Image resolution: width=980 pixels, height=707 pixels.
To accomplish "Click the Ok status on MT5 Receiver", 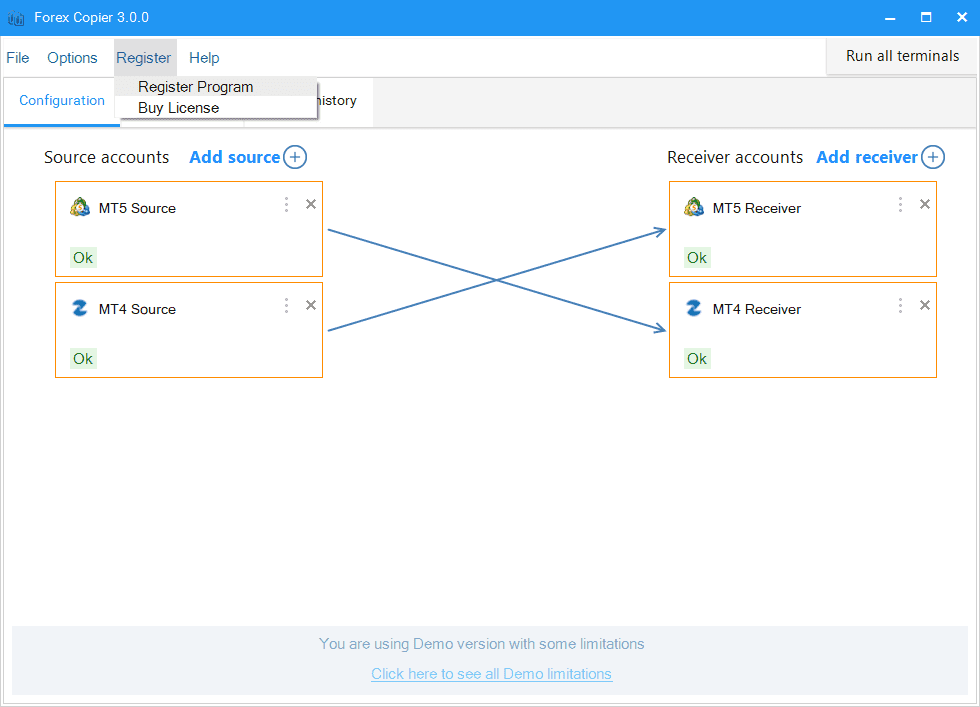I will (697, 258).
